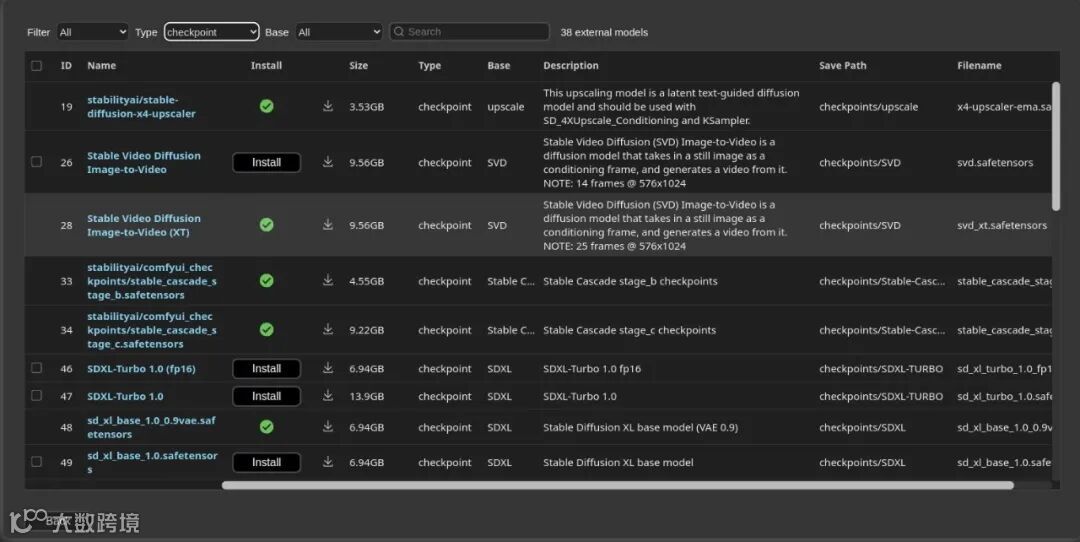Click the checkpoints/SDXL path for ID 49

tap(862, 462)
